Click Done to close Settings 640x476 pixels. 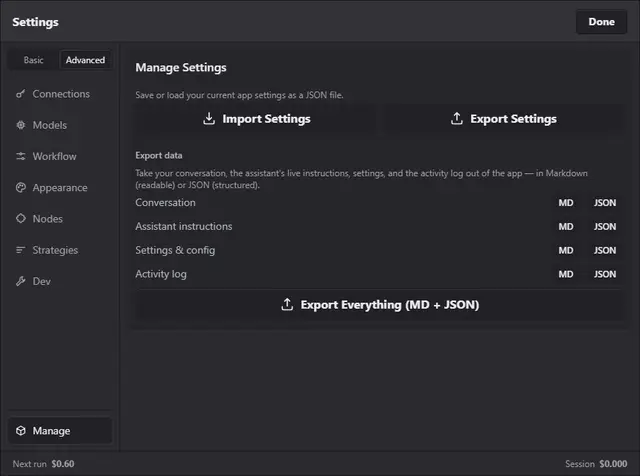click(601, 22)
